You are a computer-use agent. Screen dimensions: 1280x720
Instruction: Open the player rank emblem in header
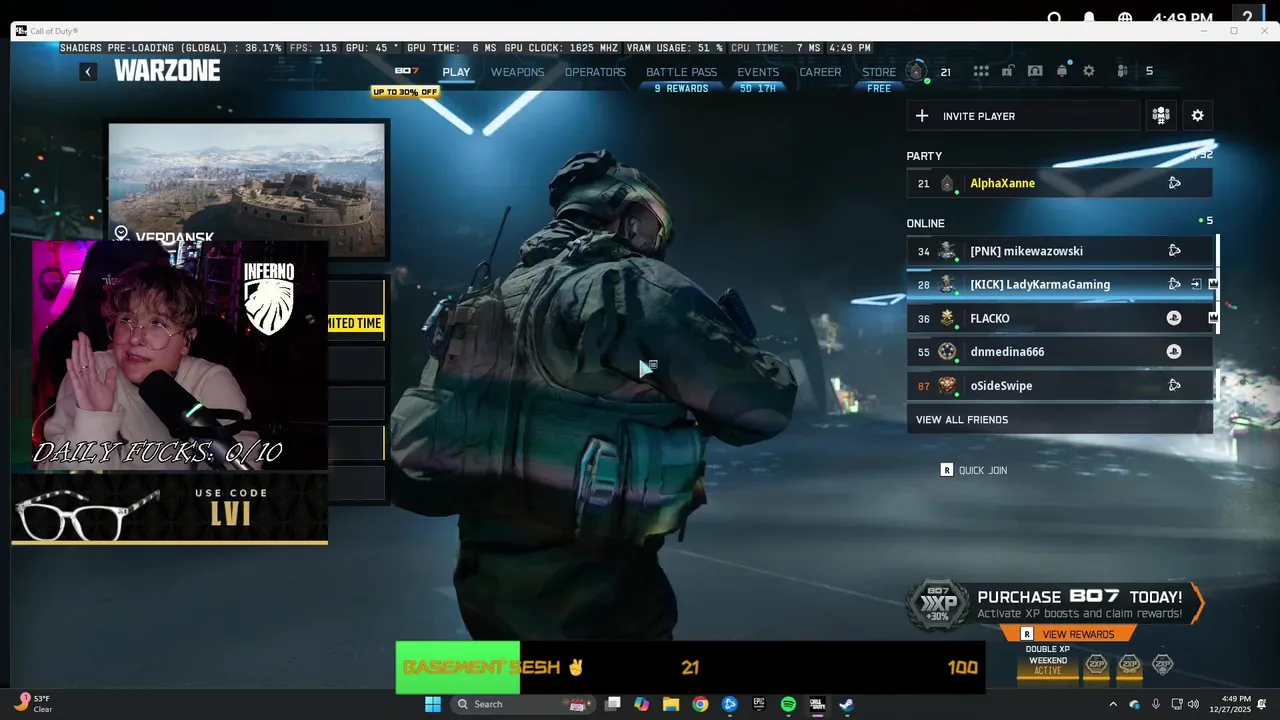916,71
